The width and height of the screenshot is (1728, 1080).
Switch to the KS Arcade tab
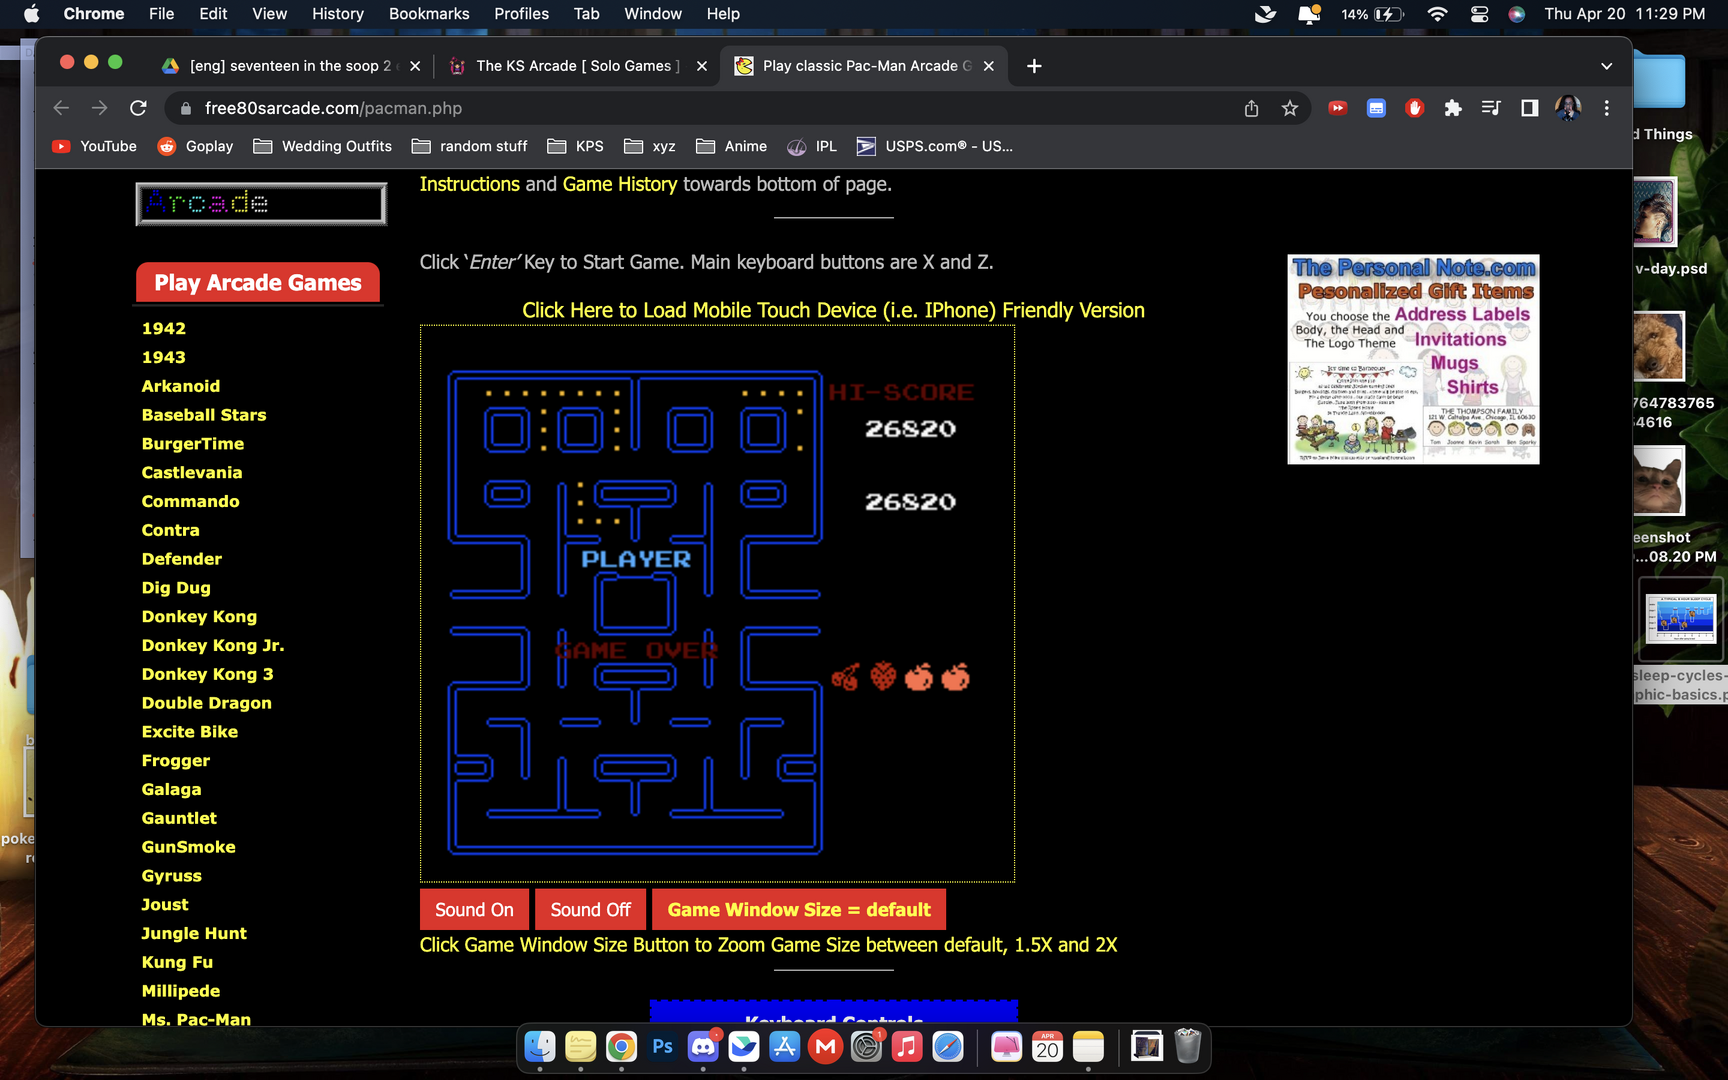coord(577,66)
